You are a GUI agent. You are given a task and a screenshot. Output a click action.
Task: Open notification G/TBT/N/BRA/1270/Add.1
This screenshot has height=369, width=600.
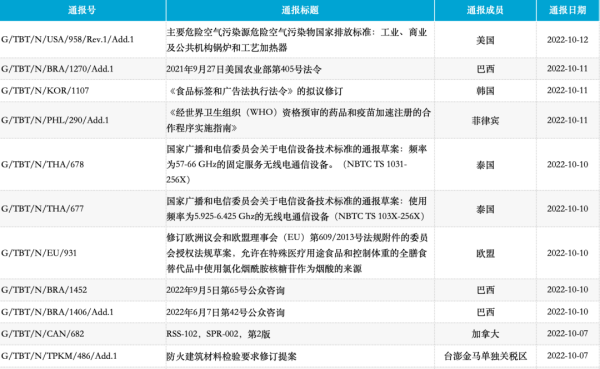57,69
